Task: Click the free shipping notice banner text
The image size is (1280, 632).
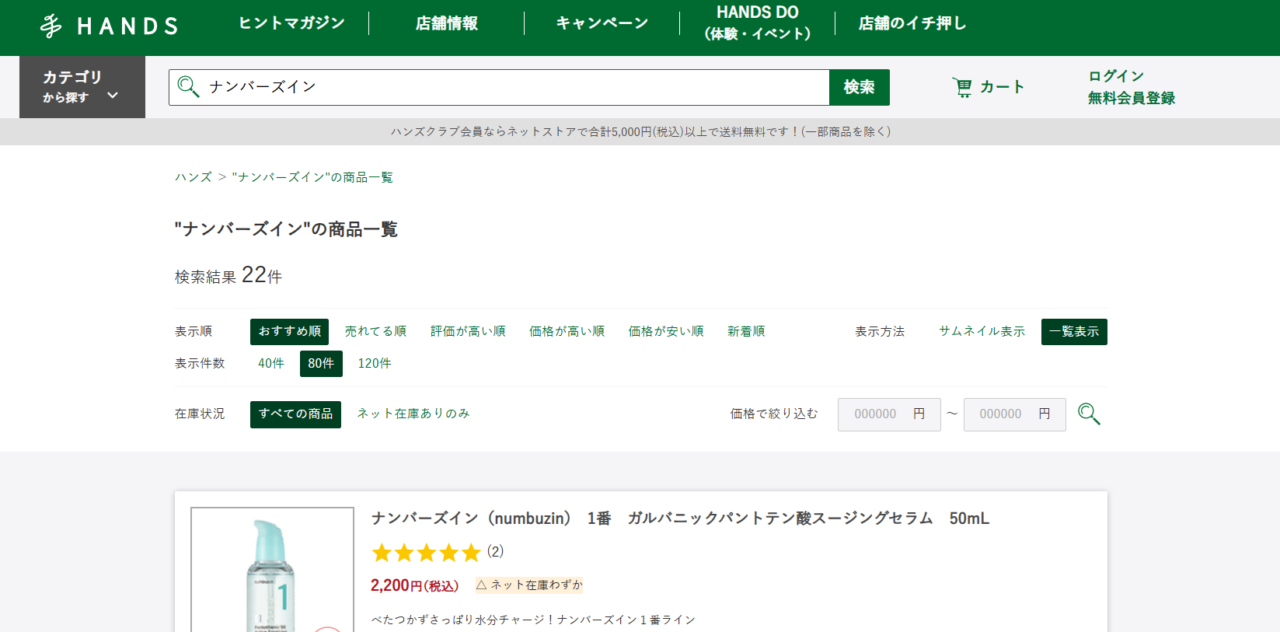Action: tap(640, 132)
